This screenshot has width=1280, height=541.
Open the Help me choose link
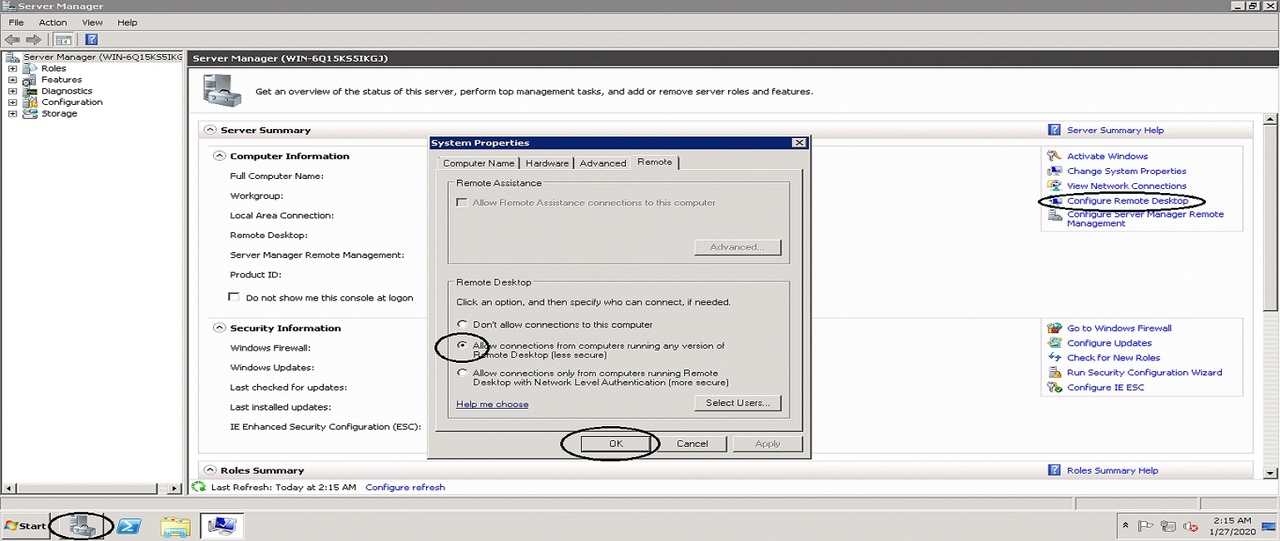pyautogui.click(x=492, y=404)
